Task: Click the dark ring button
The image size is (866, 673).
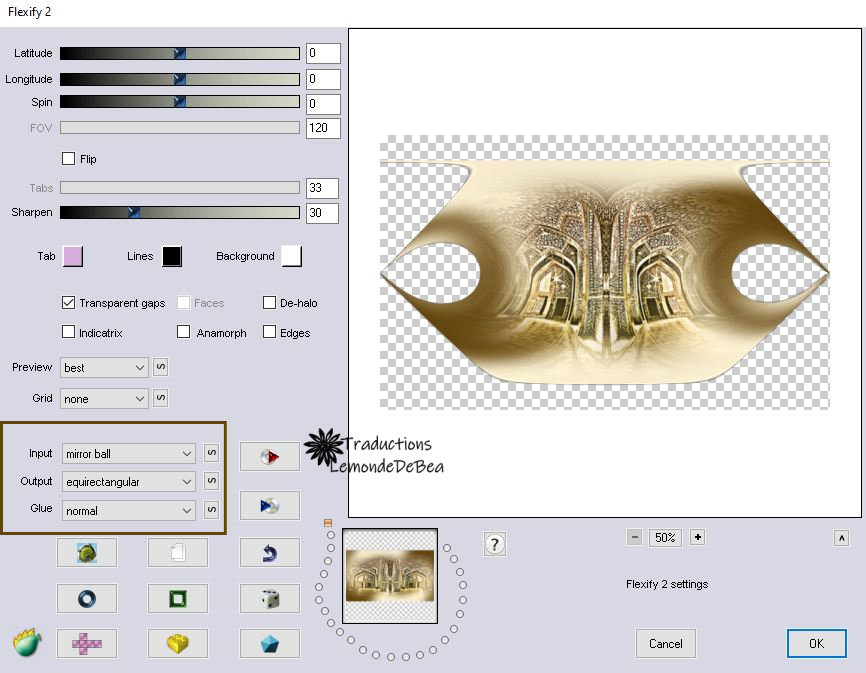Action: click(x=87, y=598)
